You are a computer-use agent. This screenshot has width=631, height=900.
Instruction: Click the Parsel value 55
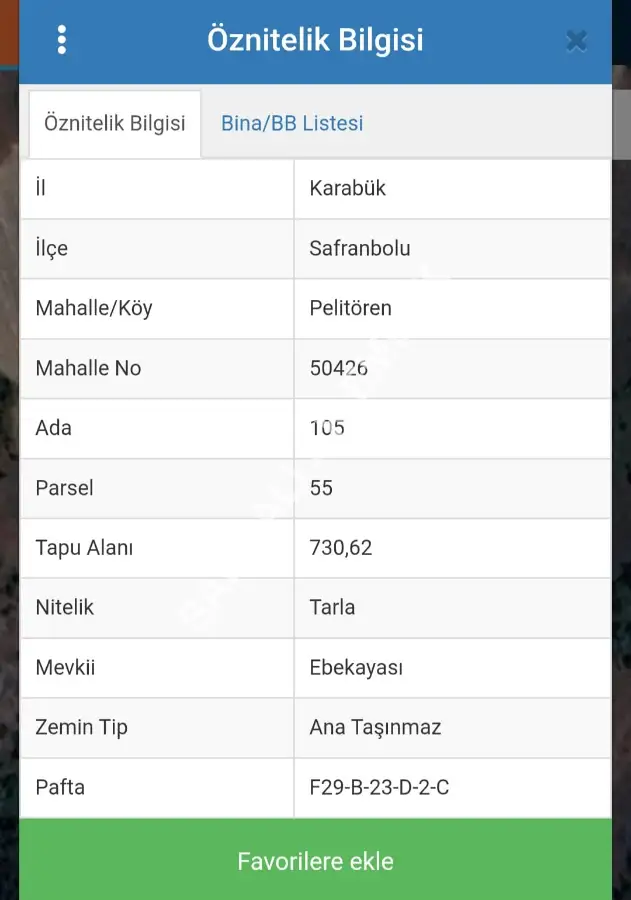[x=321, y=488]
